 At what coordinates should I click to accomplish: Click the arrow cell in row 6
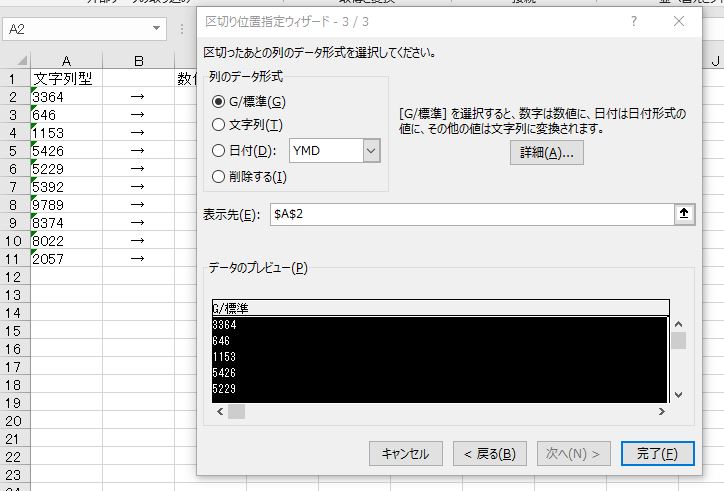[139, 169]
